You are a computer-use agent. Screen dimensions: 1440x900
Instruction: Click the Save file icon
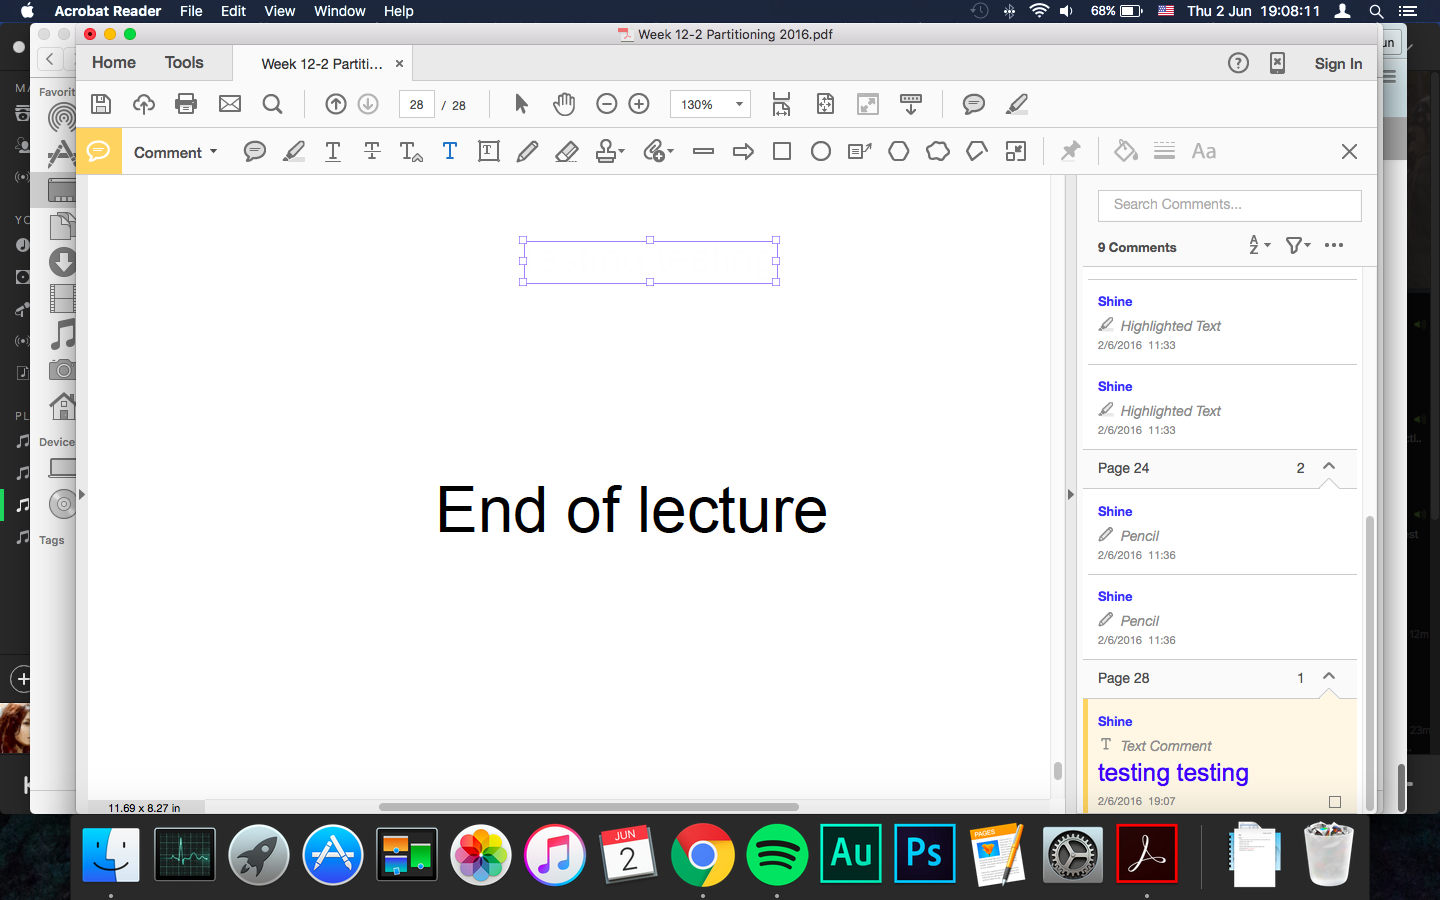click(x=100, y=104)
